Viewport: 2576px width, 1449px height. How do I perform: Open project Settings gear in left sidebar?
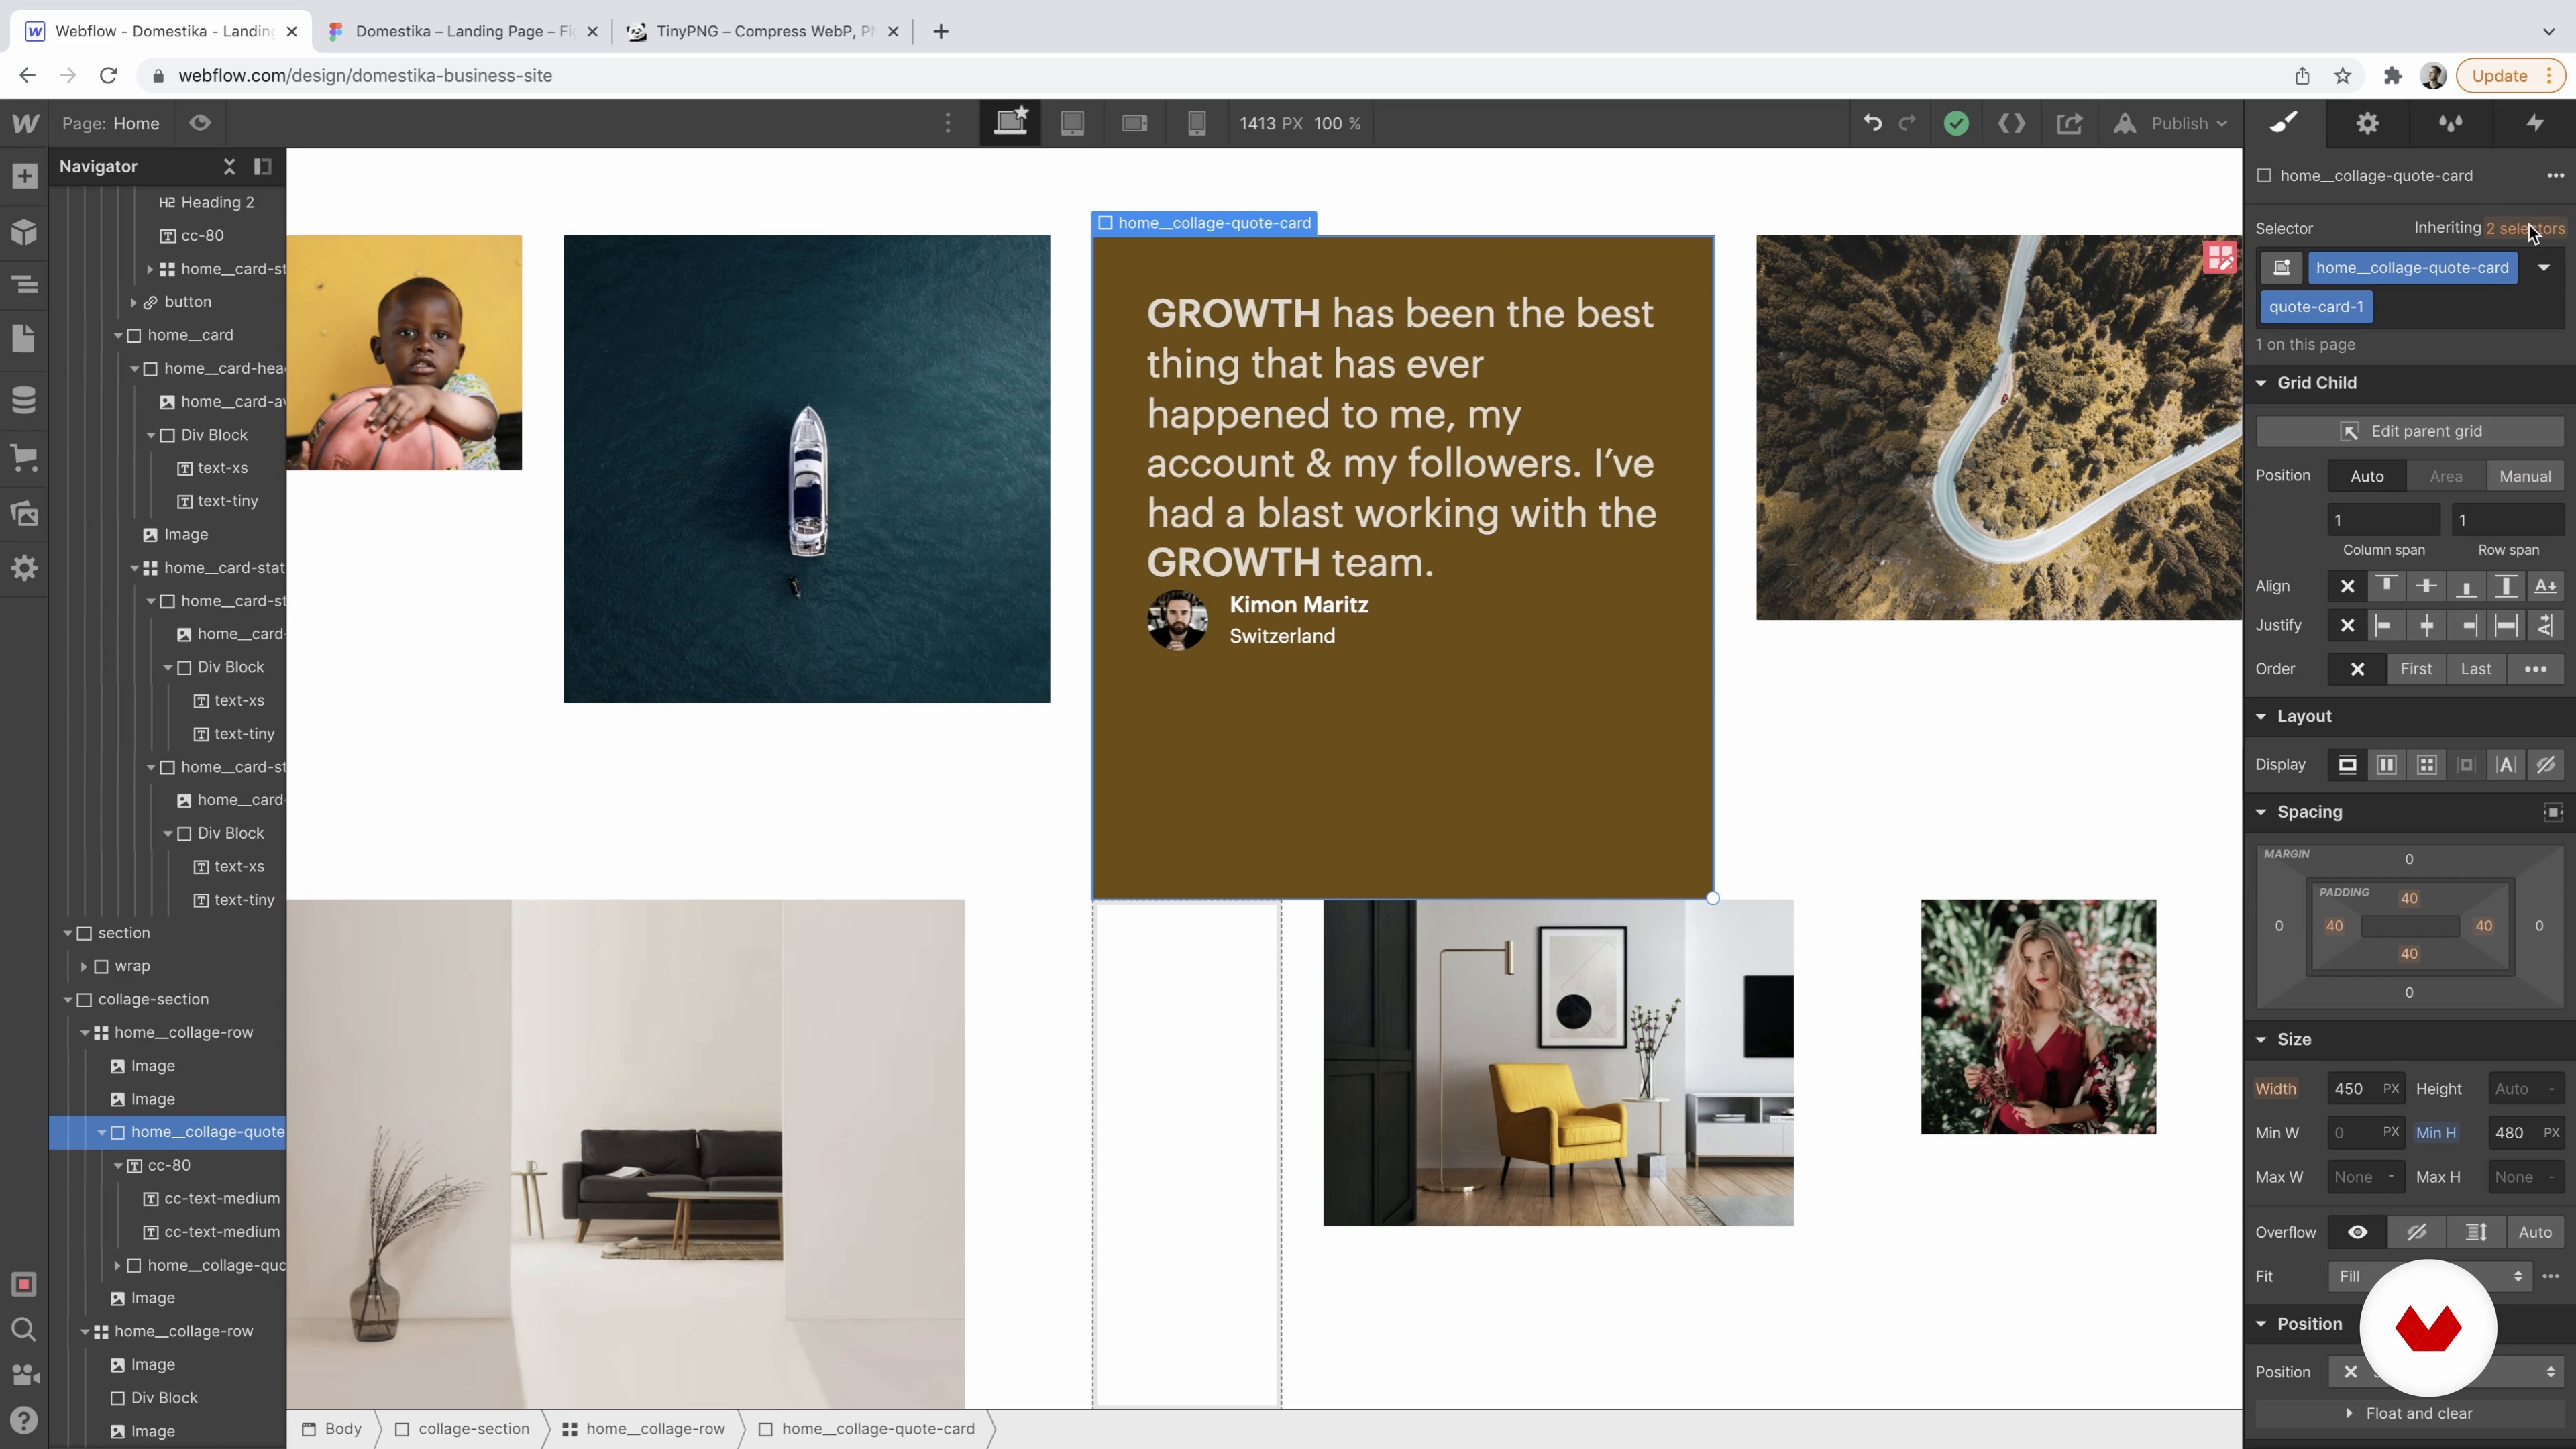(x=24, y=568)
